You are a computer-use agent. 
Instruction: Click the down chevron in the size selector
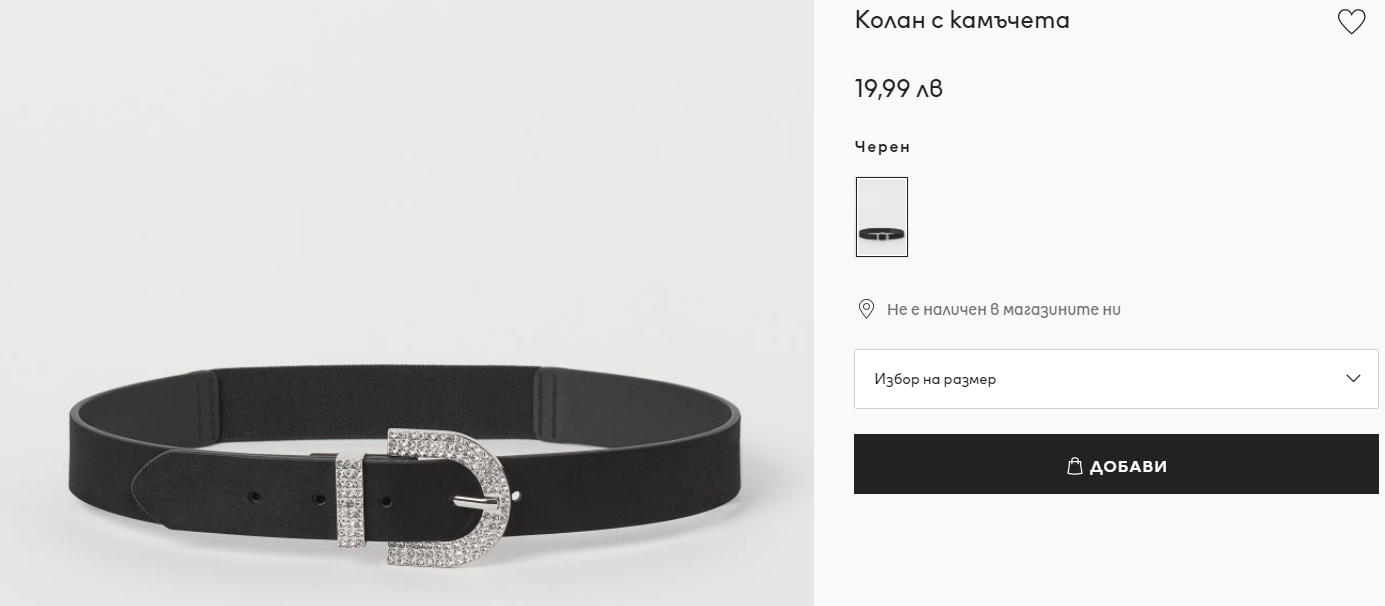pyautogui.click(x=1353, y=378)
